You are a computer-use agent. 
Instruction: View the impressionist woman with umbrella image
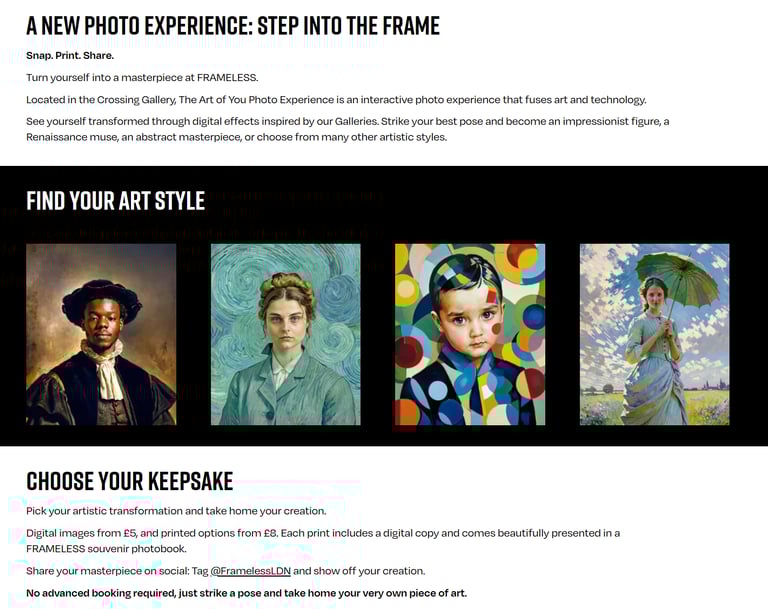click(654, 334)
